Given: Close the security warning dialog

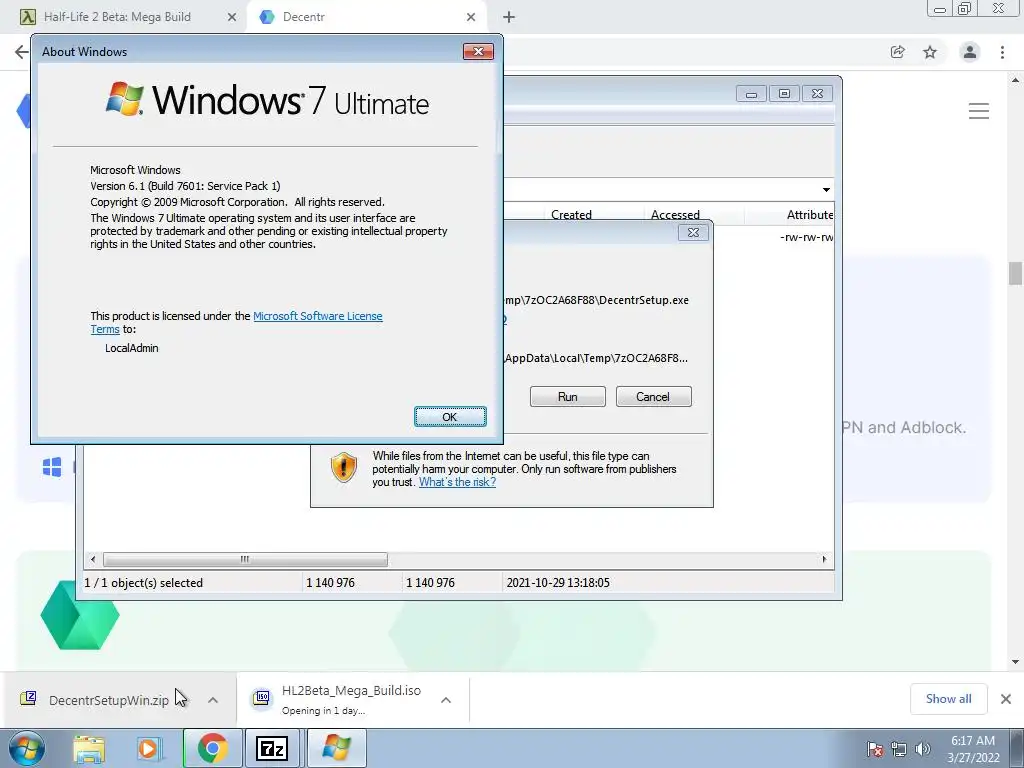Looking at the screenshot, I should [x=694, y=232].
